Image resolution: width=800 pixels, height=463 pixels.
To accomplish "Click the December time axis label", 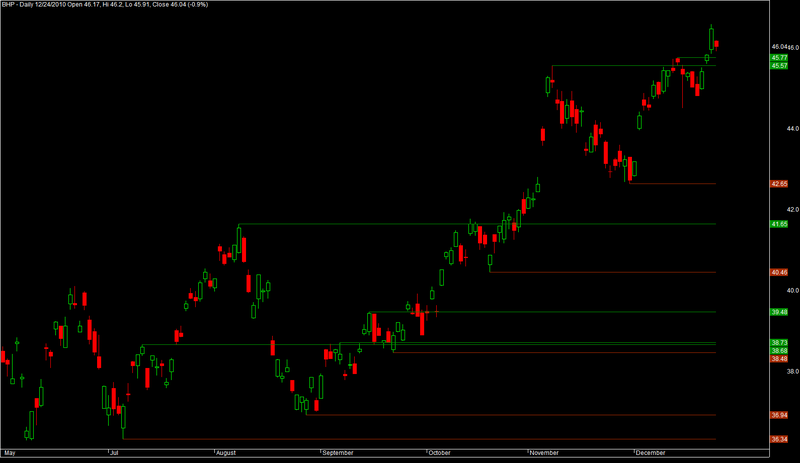I will [x=651, y=453].
